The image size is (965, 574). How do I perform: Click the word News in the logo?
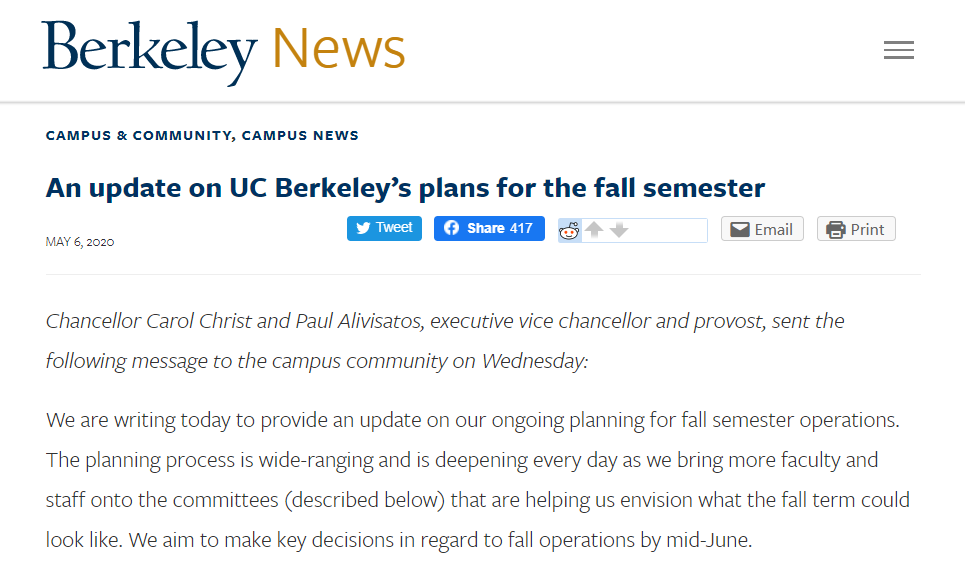point(338,49)
